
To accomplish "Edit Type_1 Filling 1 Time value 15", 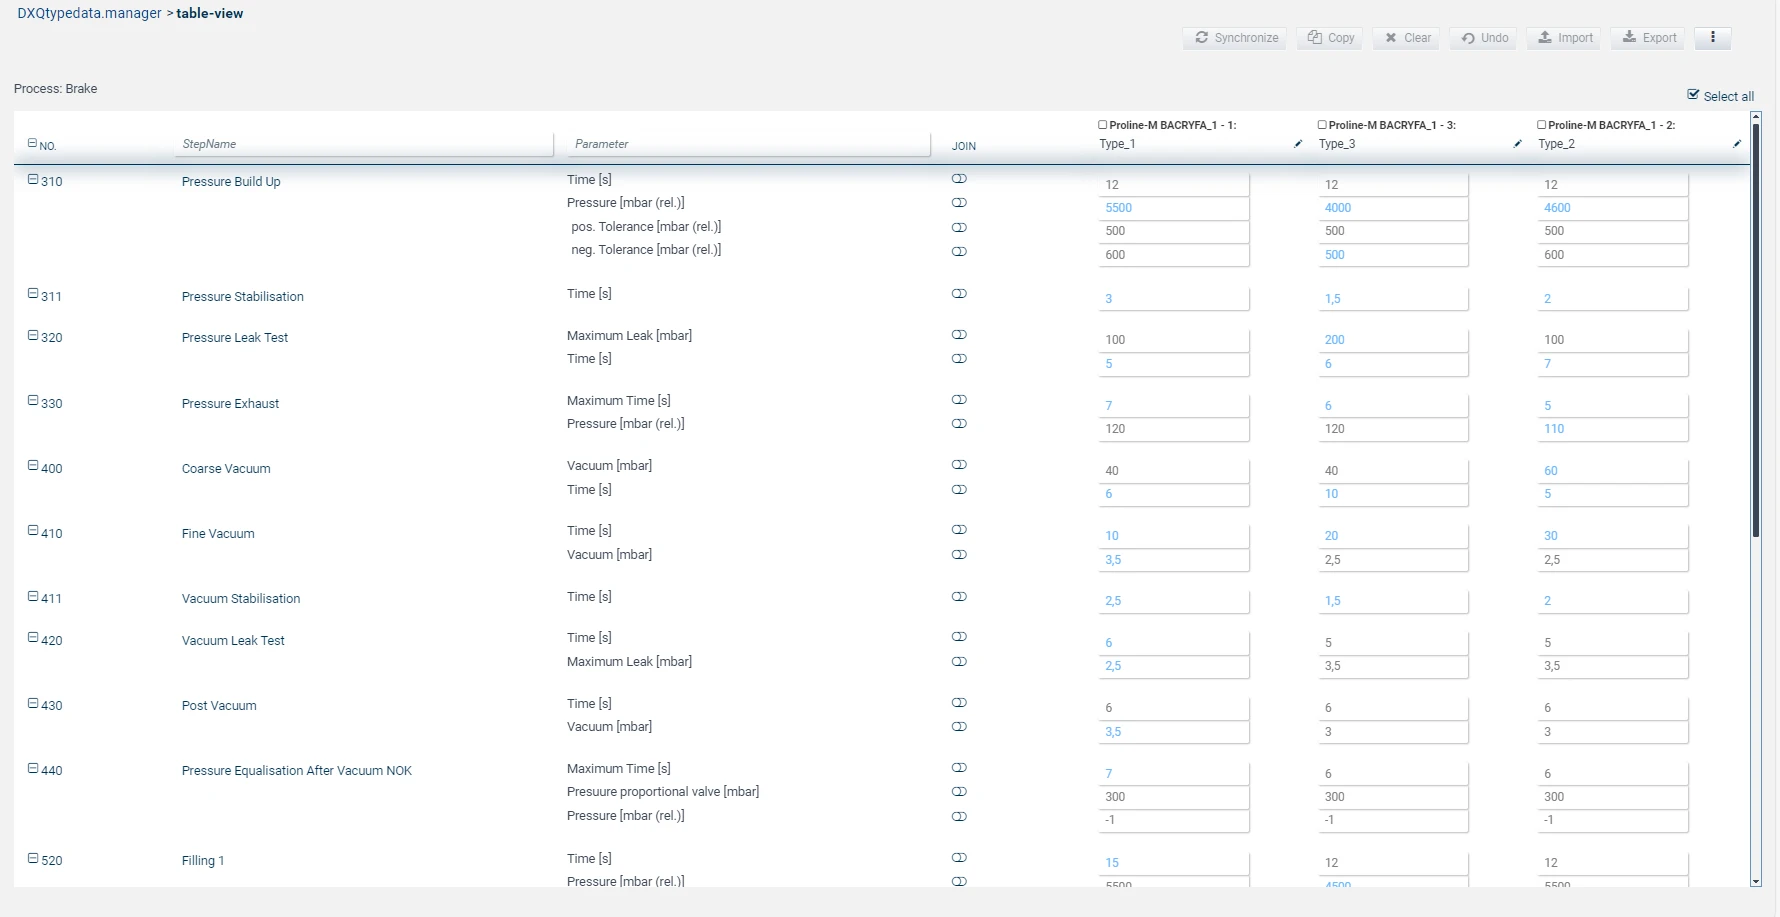I will click(x=1173, y=863).
